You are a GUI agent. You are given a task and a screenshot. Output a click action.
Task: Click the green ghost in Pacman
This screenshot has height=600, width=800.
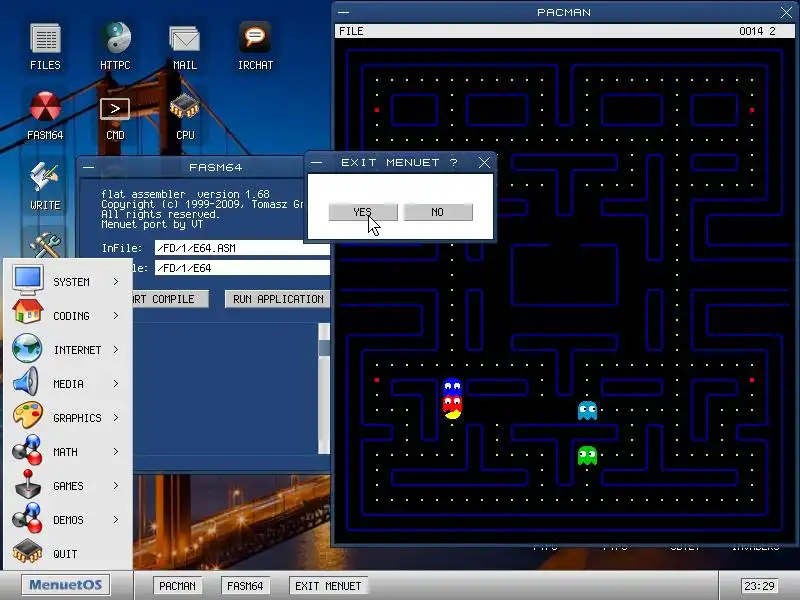[x=587, y=455]
